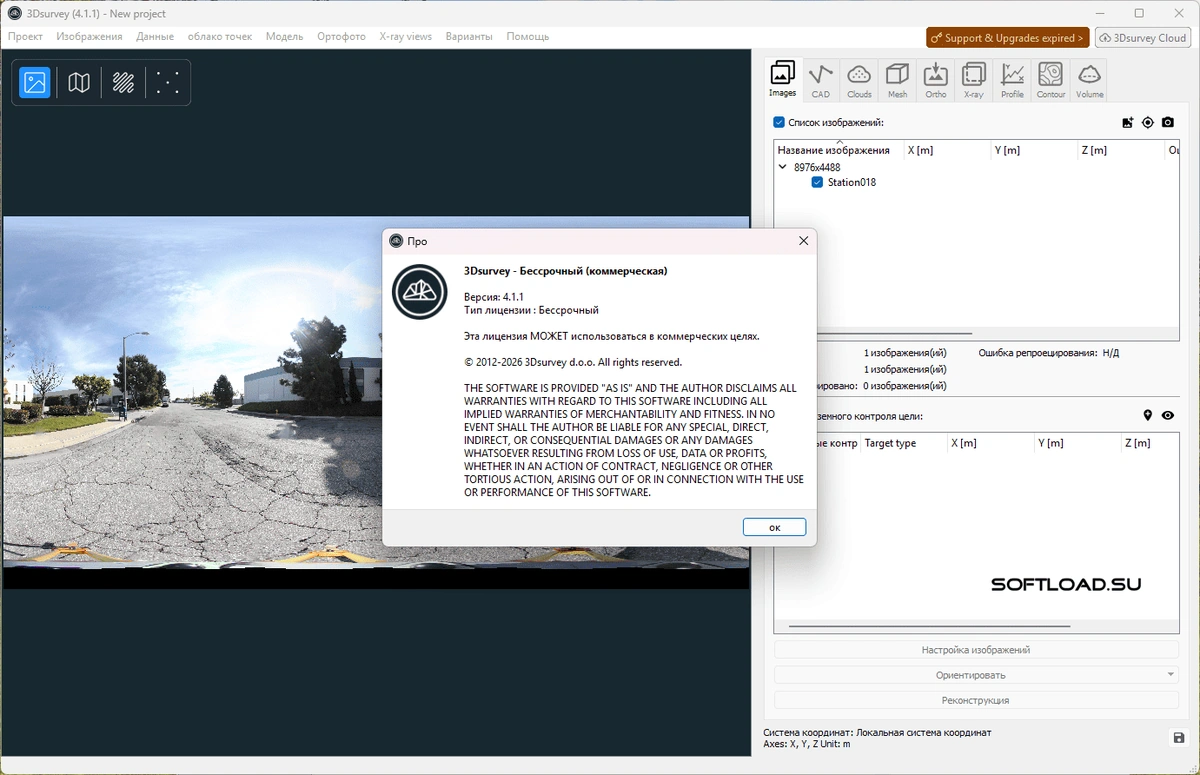Viewport: 1200px width, 775px height.
Task: Open the CAD panel tab
Action: [x=821, y=80]
